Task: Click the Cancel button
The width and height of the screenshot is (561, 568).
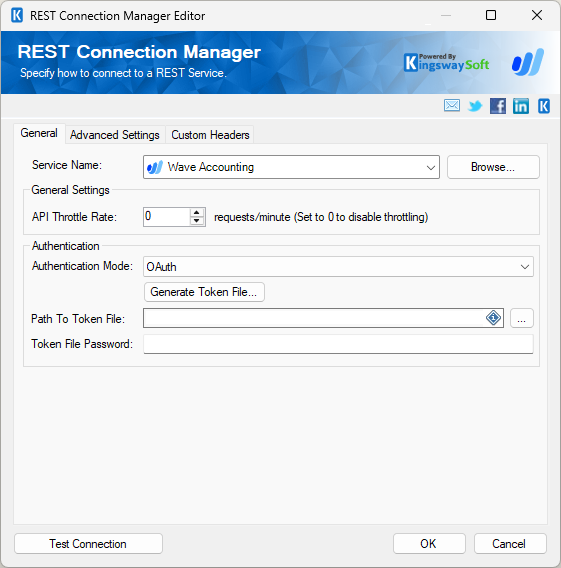Action: [x=510, y=543]
